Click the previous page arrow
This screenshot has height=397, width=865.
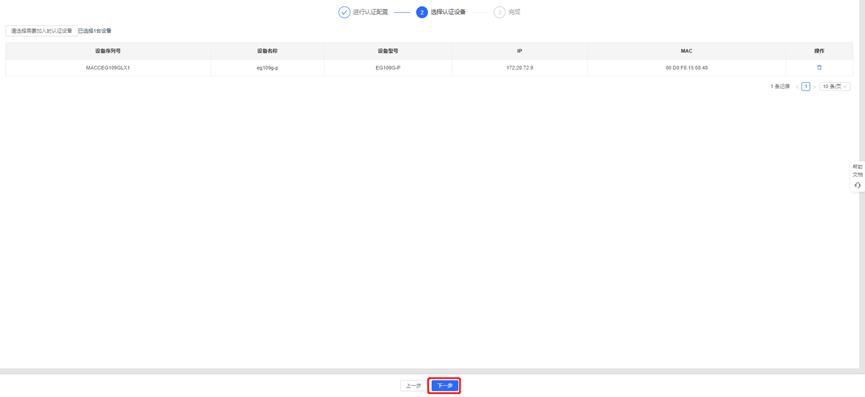797,87
